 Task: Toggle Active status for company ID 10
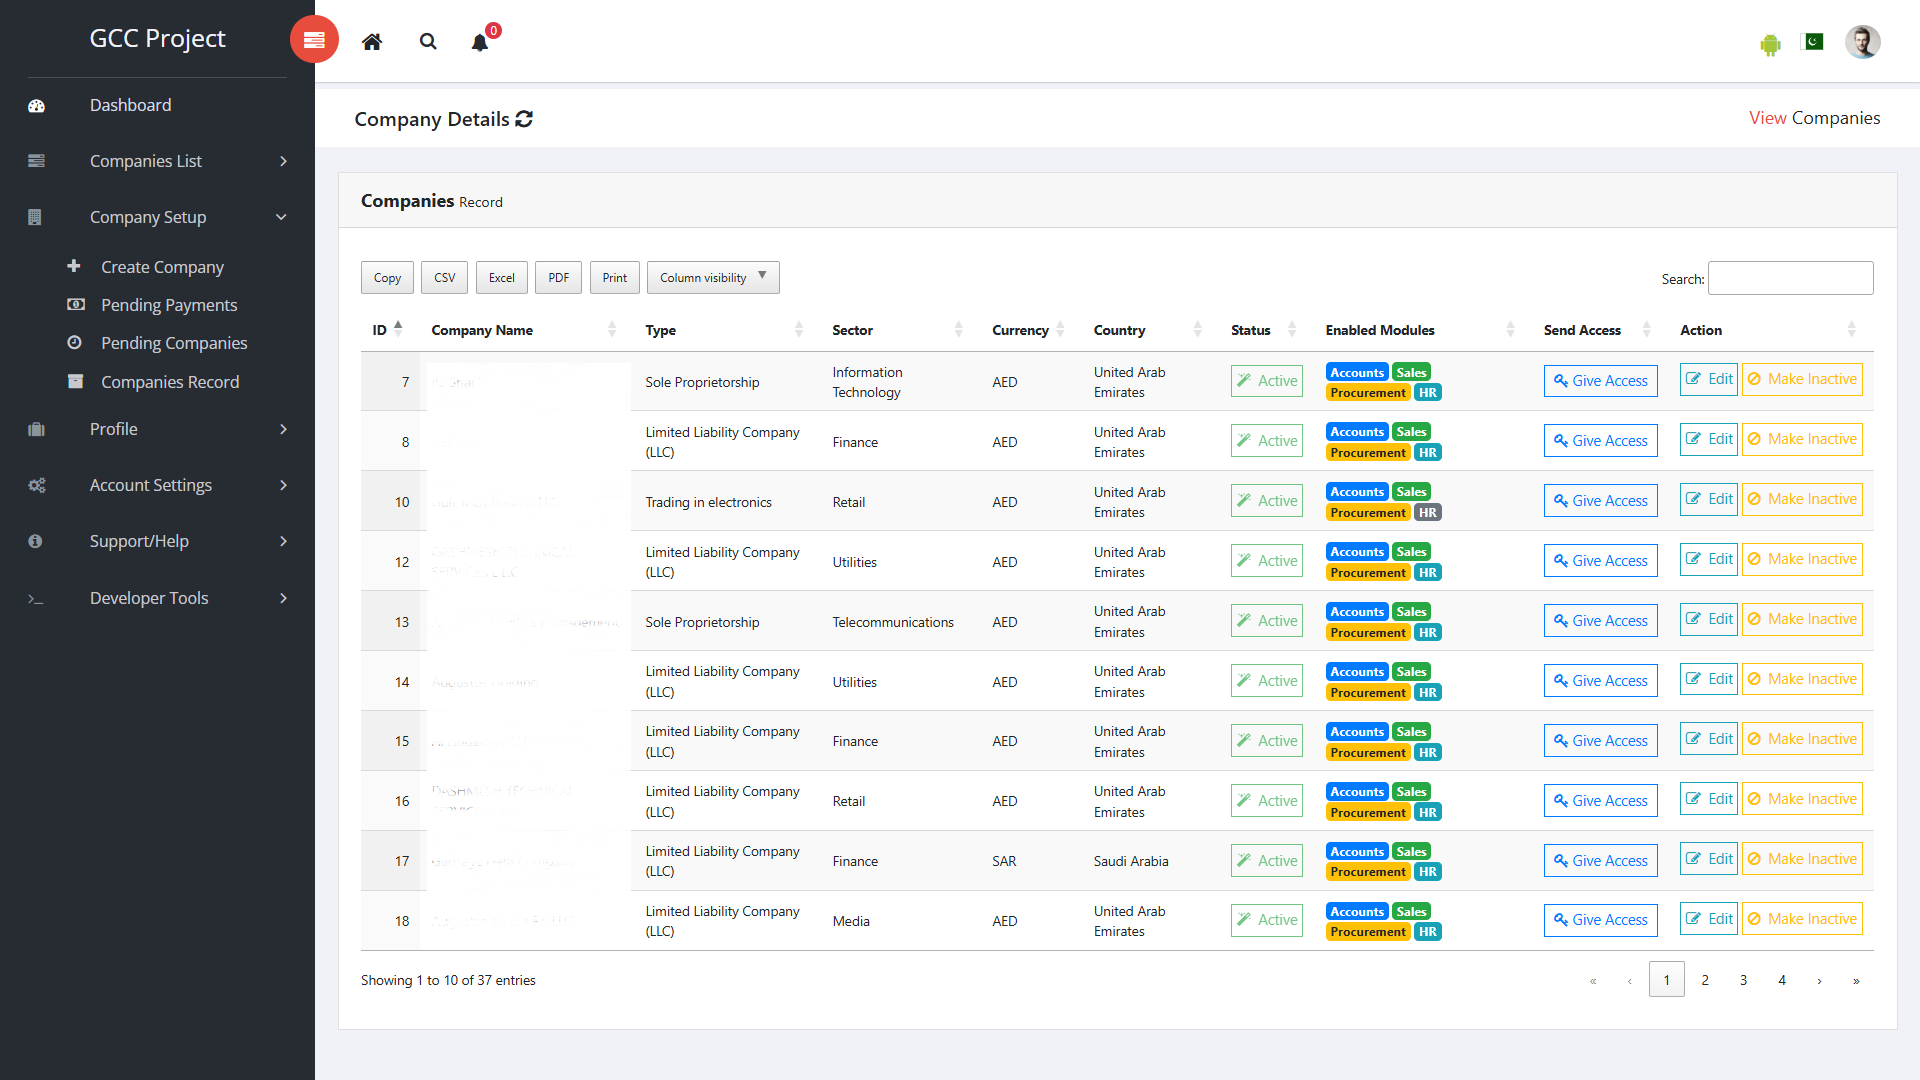1267,501
